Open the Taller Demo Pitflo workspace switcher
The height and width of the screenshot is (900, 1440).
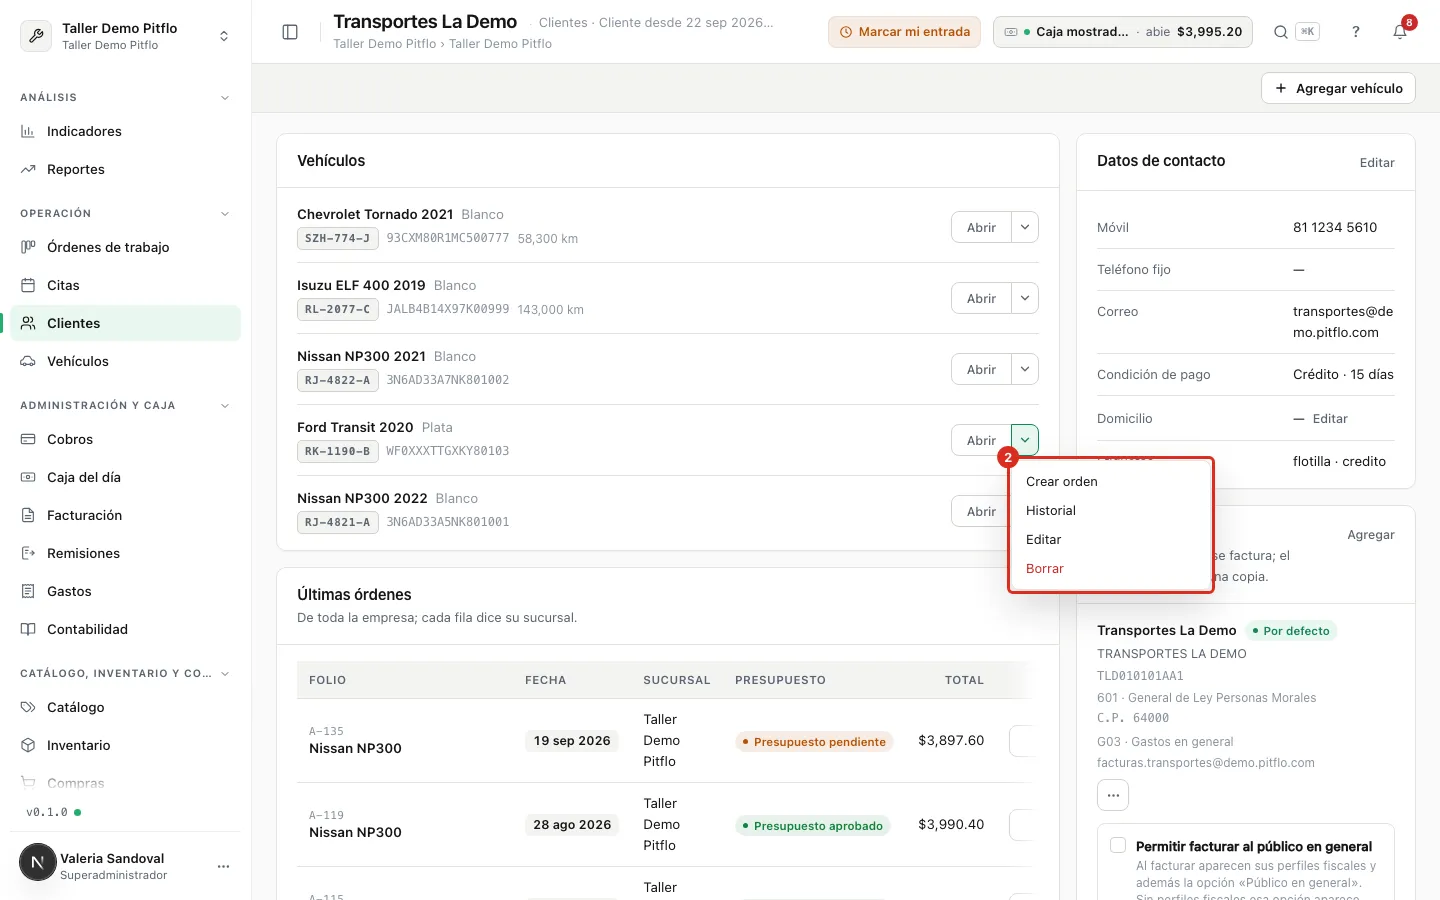click(x=126, y=36)
